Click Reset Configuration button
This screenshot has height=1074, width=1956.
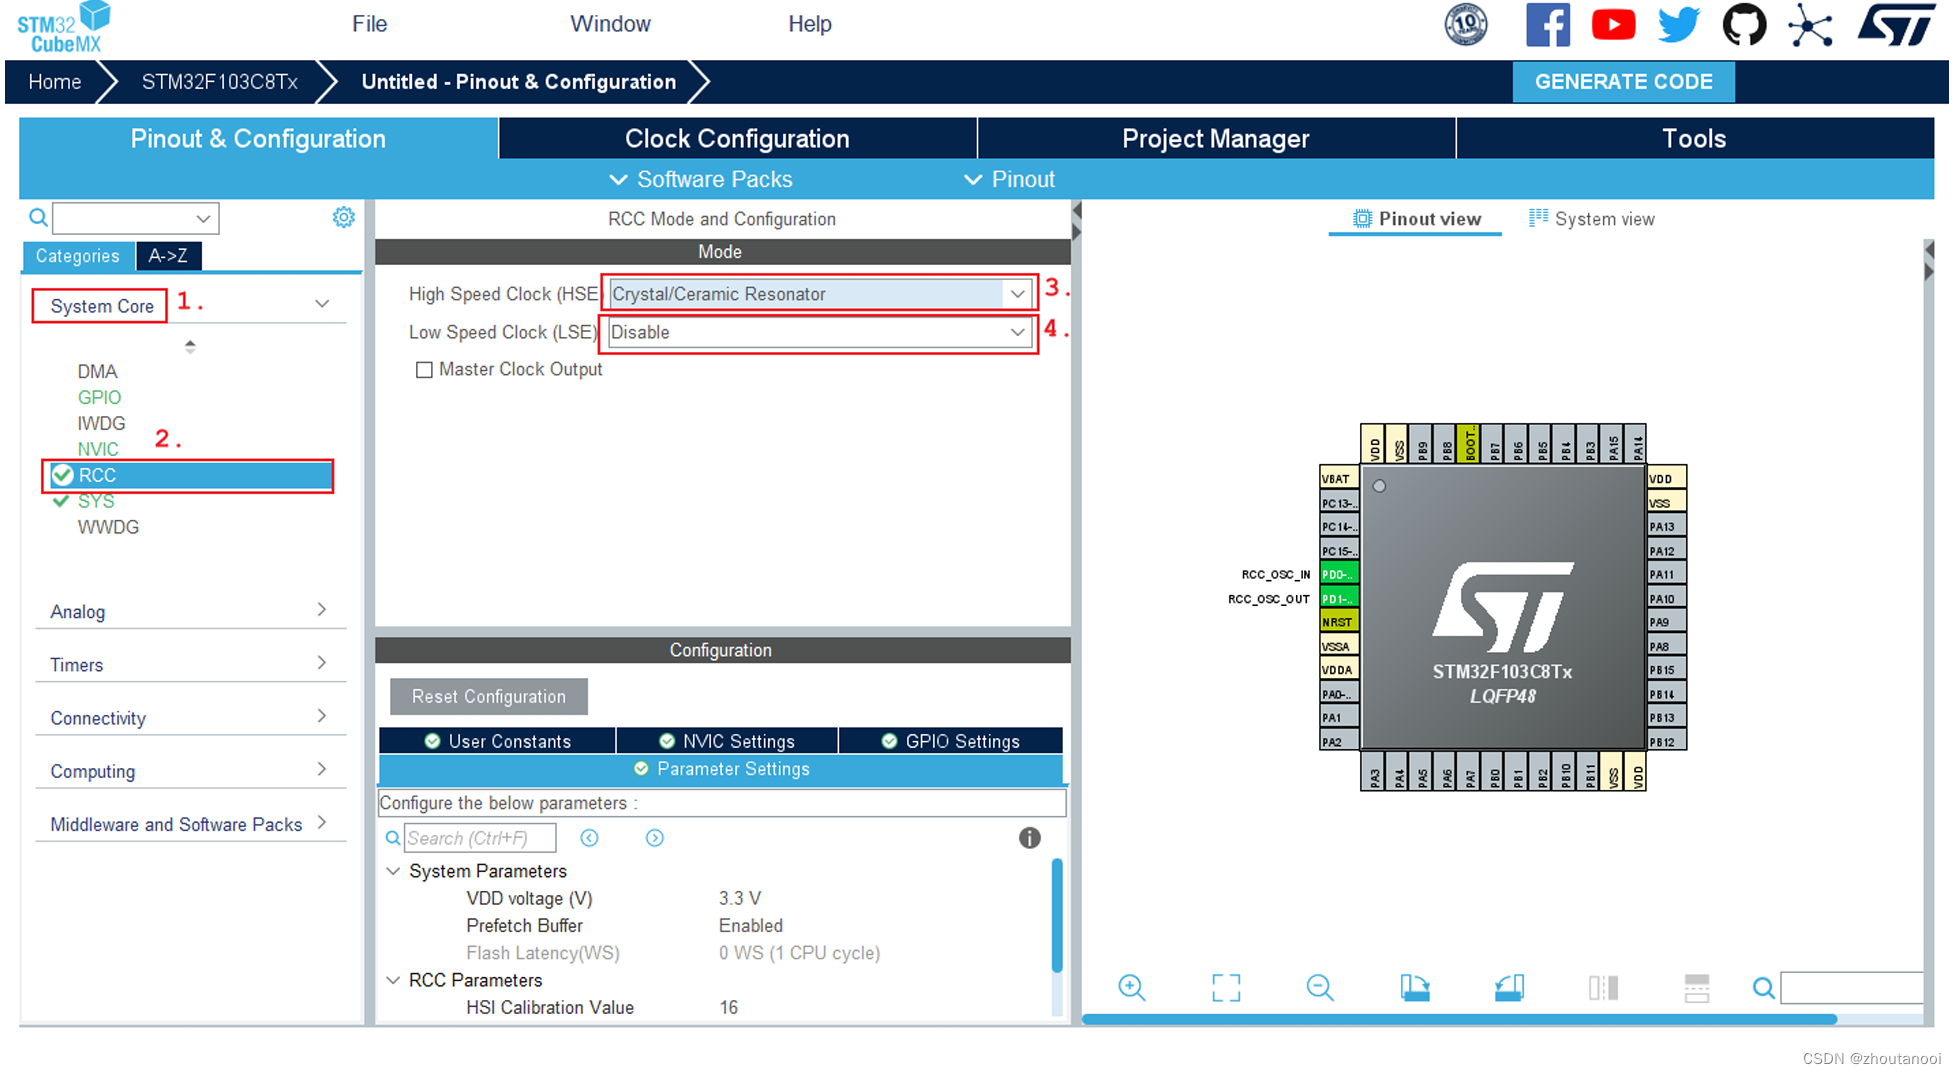[488, 697]
